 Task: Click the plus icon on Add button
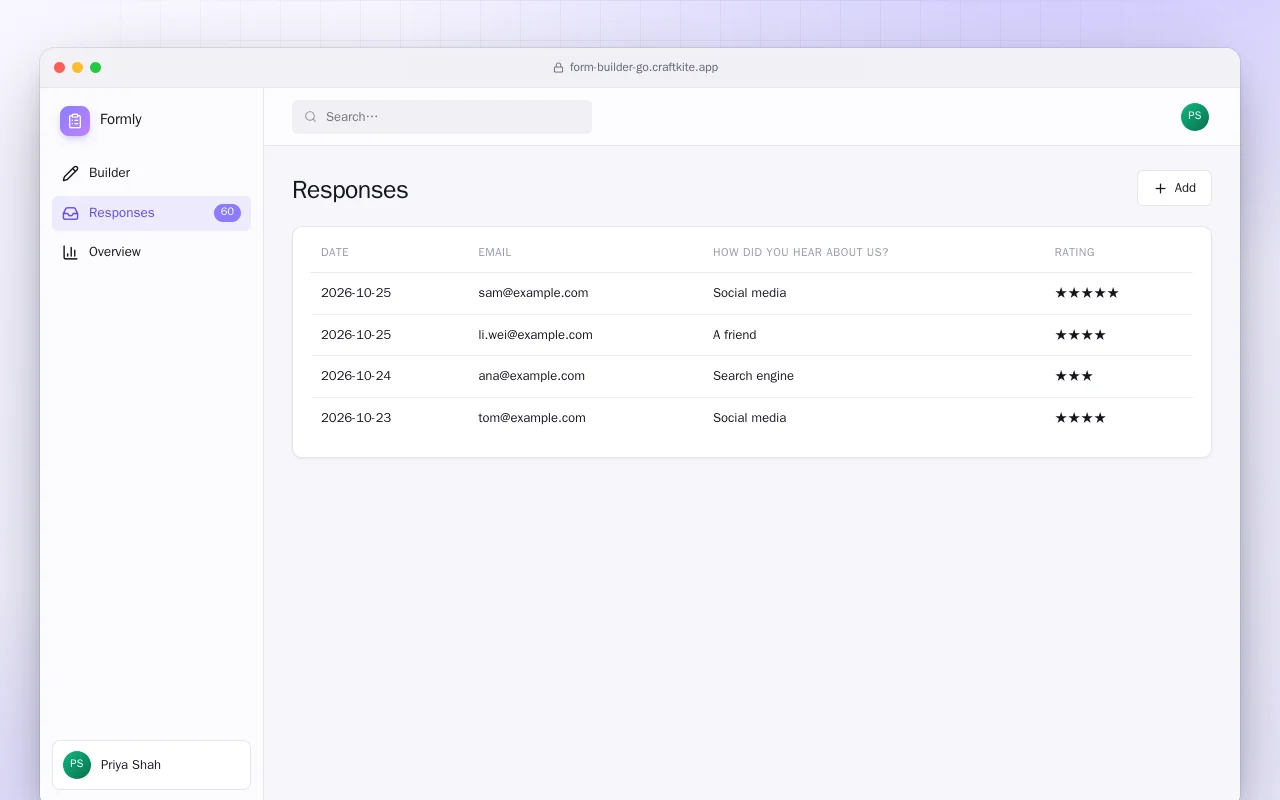[x=1160, y=188]
